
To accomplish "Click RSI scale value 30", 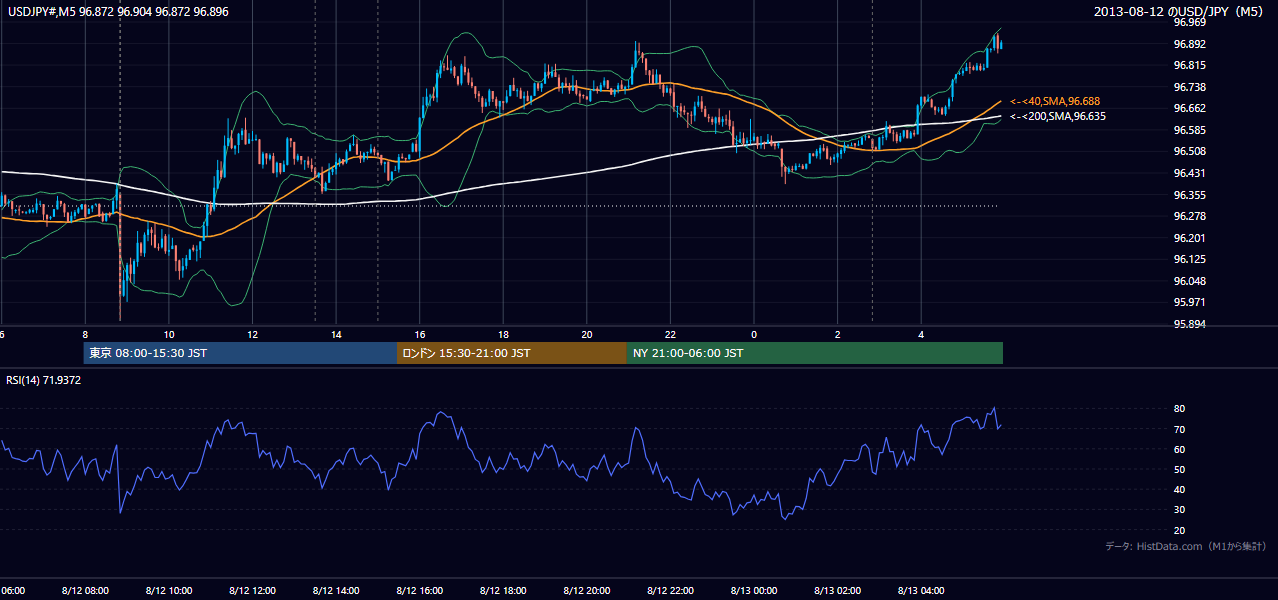I will coord(1180,510).
